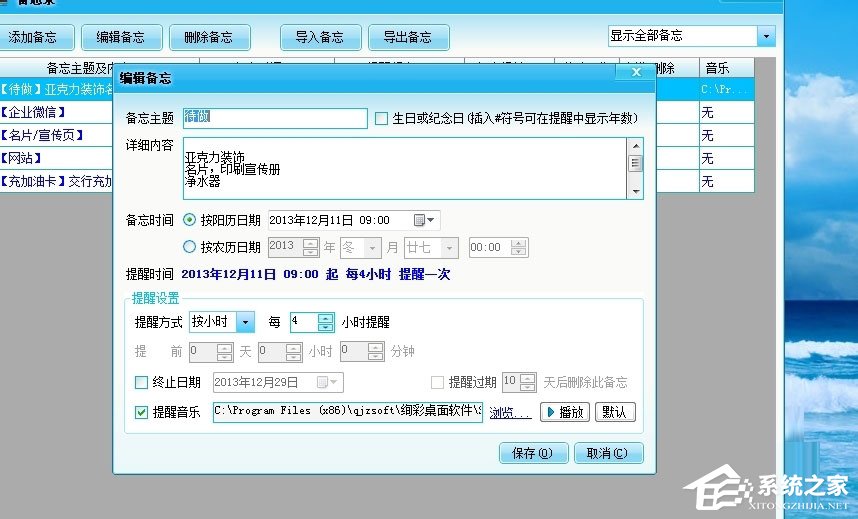Increase the hourly reminder interval spinner
Screen dimensions: 858x519
pyautogui.click(x=325, y=317)
